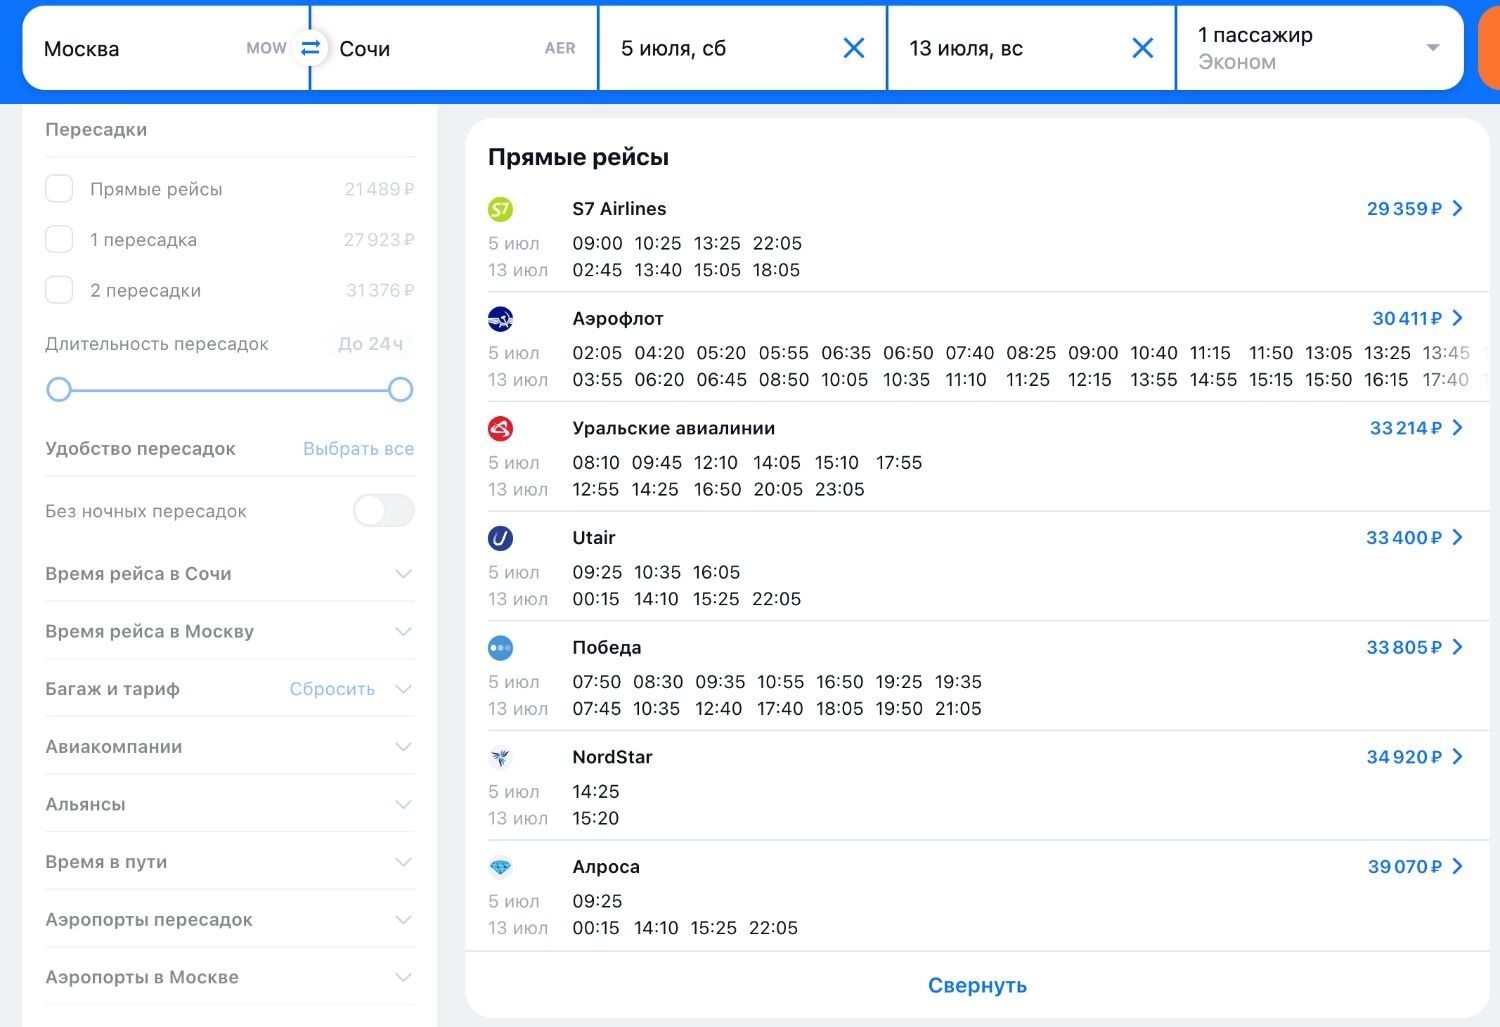
Task: Click Сбросить next to Багаж и тариф
Action: pos(332,689)
